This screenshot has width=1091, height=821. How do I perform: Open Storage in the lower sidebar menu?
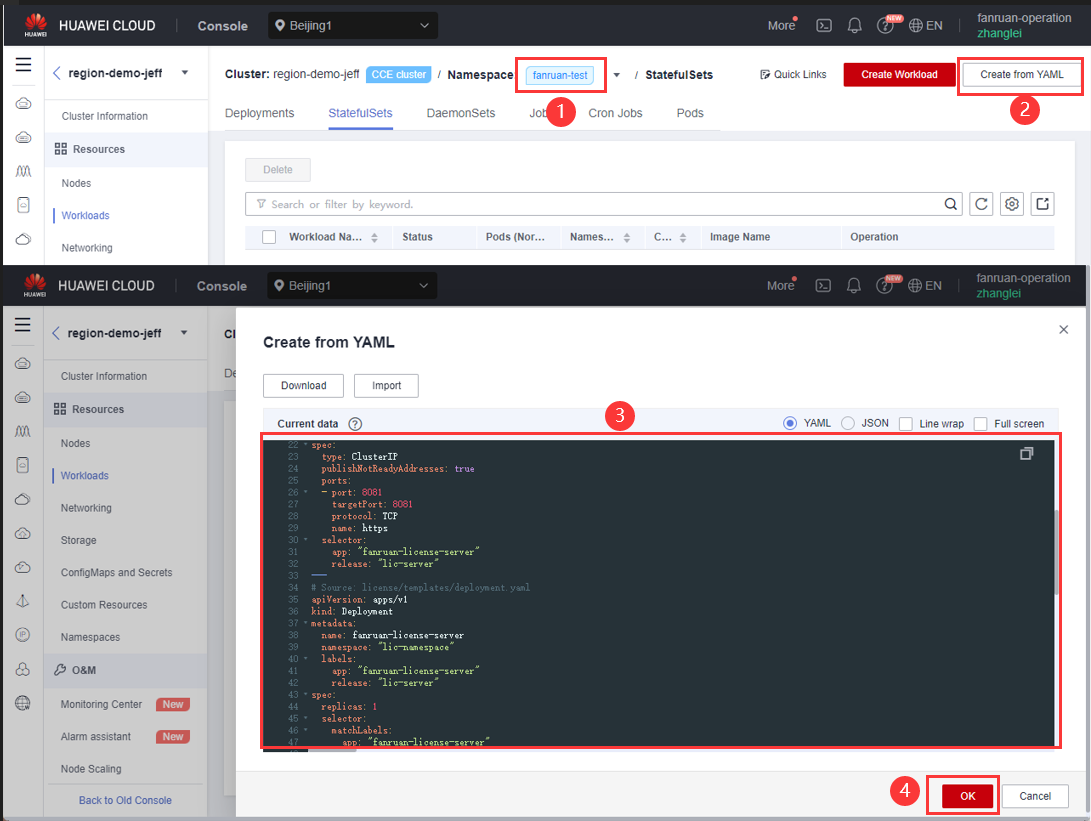[79, 540]
